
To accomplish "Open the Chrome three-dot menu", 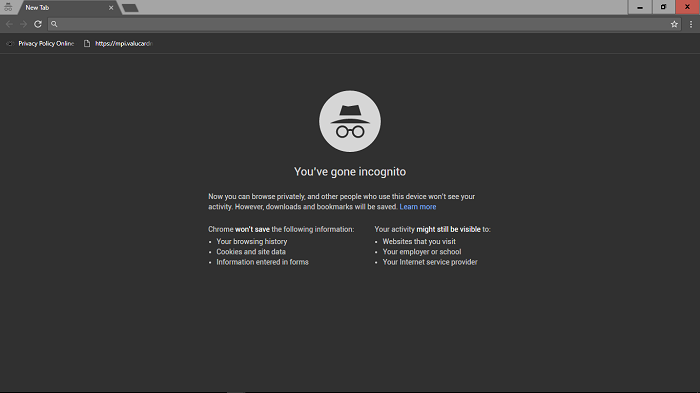I will click(x=691, y=24).
